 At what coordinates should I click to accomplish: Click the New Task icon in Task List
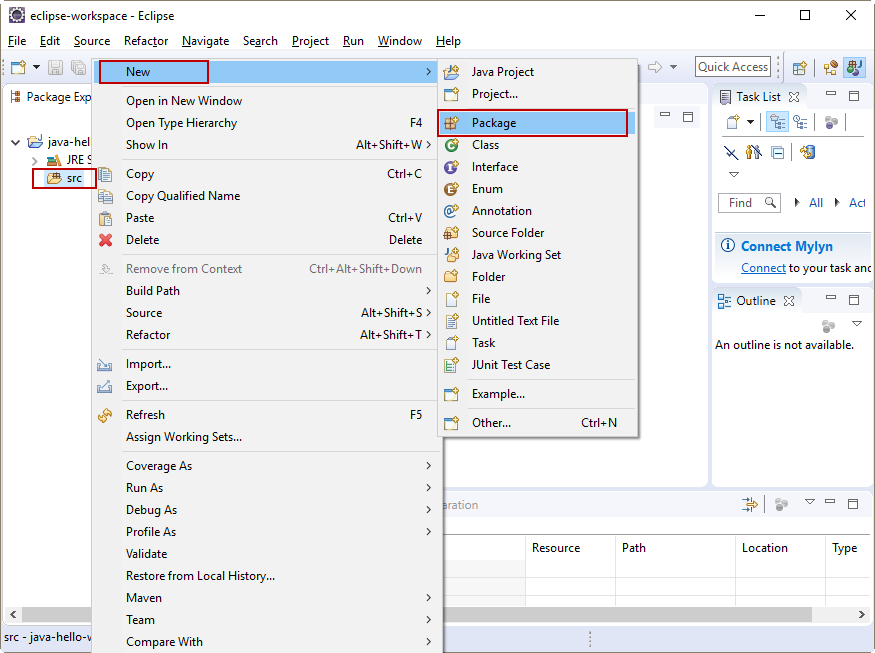(733, 122)
